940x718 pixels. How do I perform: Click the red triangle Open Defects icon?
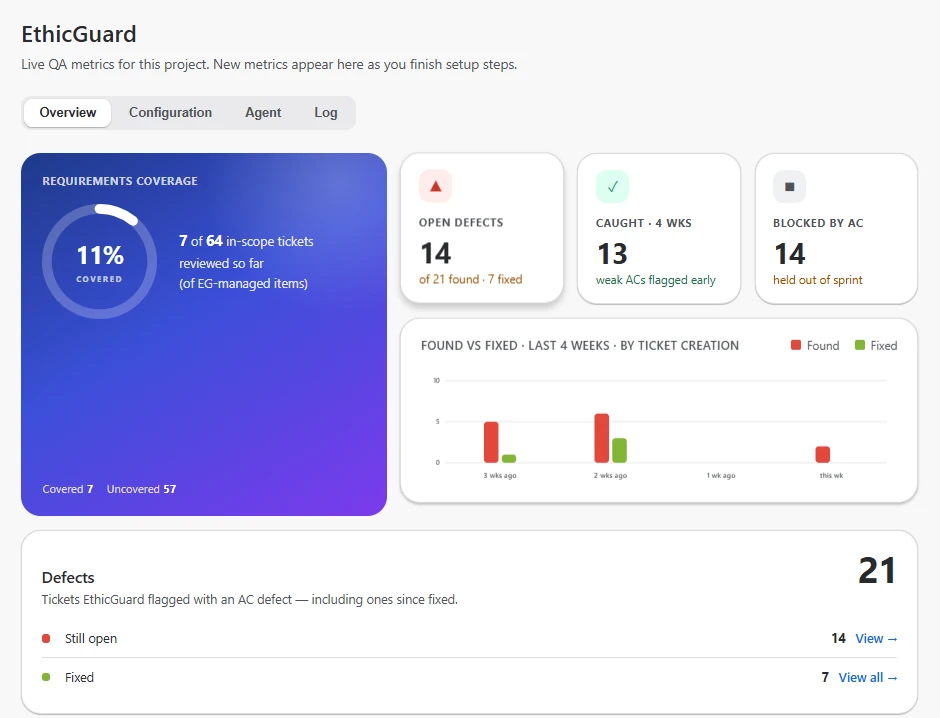point(435,186)
